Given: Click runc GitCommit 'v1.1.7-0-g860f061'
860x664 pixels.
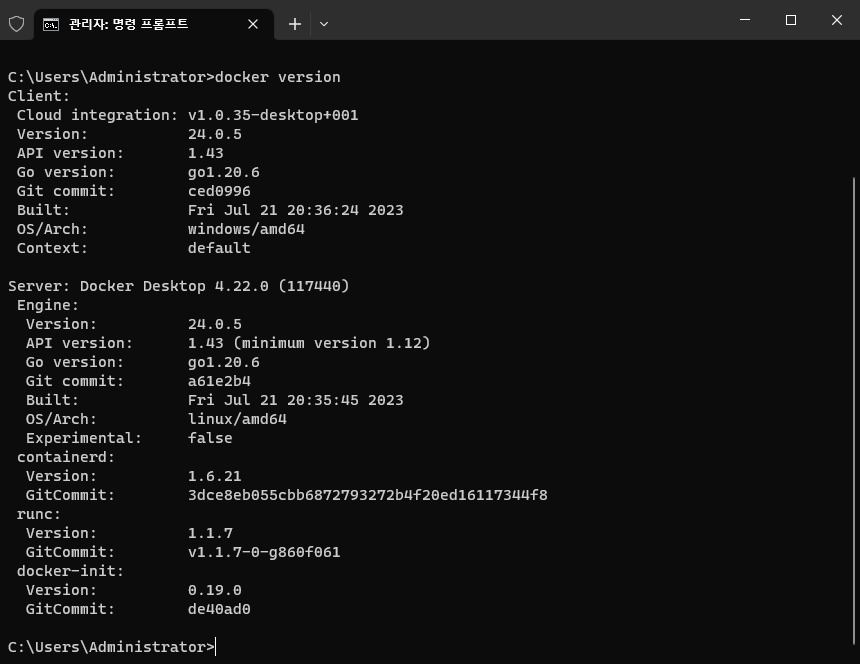Looking at the screenshot, I should click(264, 552).
